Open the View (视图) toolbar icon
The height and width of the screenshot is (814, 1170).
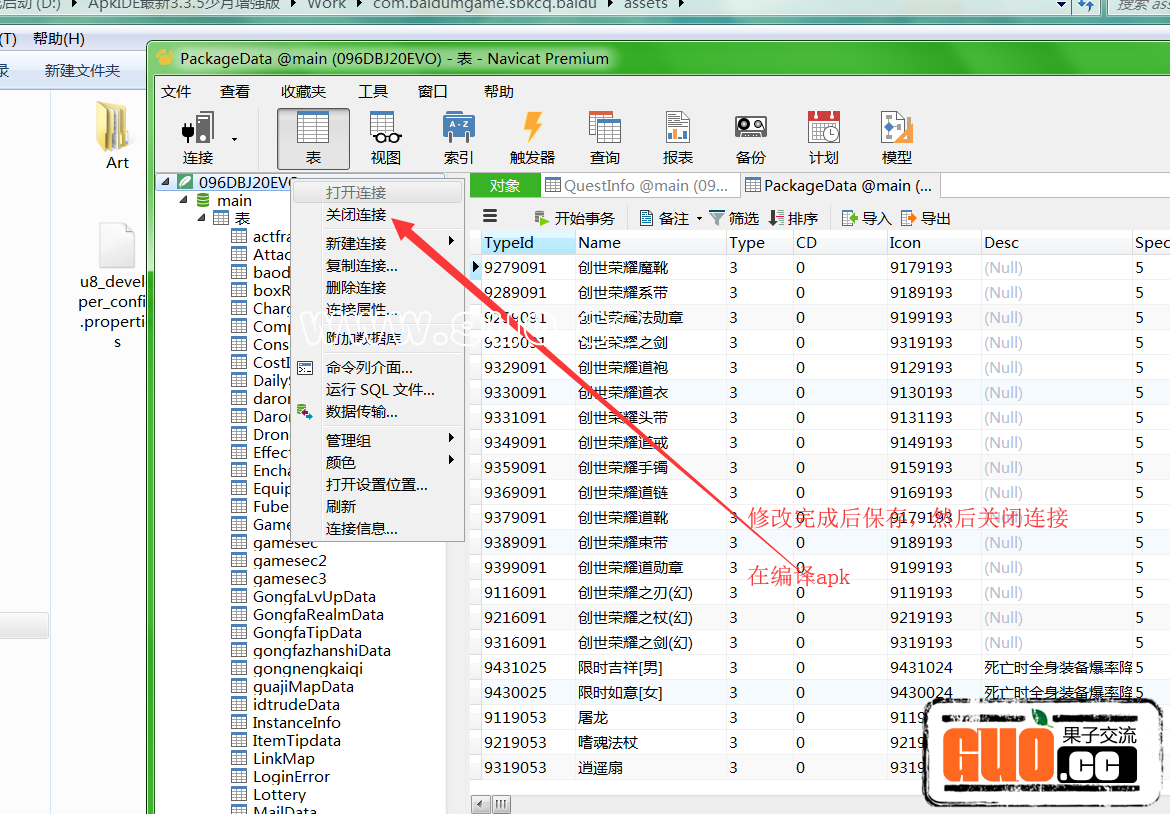tap(385, 138)
